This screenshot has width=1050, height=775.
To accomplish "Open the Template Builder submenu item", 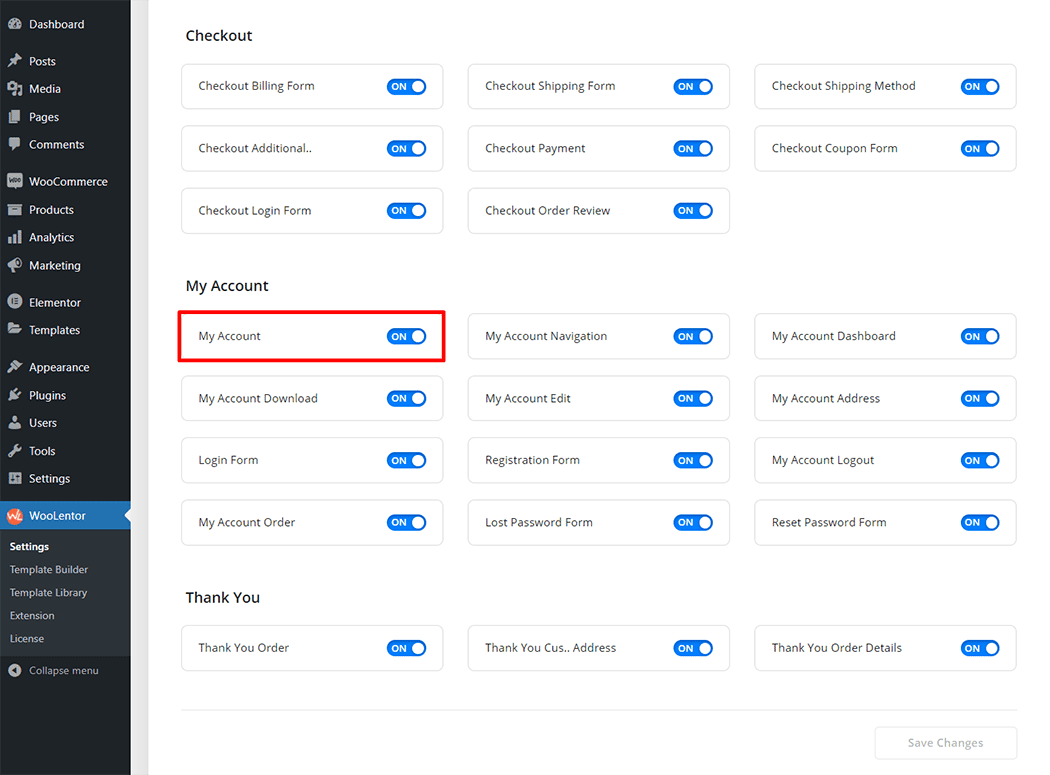I will coord(49,570).
